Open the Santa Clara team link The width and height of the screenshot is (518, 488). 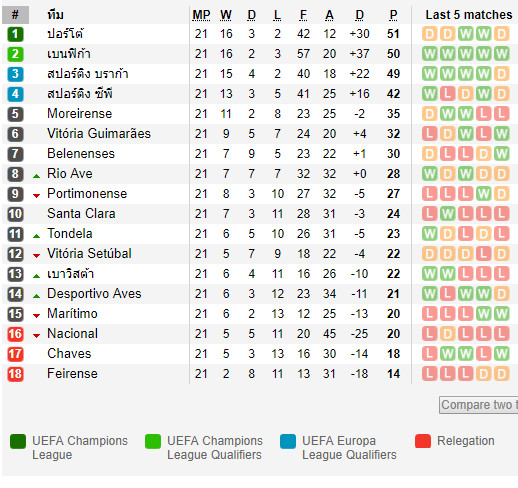coord(81,214)
